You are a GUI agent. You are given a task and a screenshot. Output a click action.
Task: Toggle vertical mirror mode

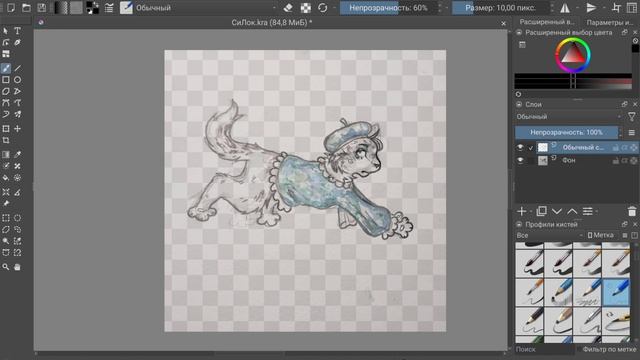click(x=591, y=8)
